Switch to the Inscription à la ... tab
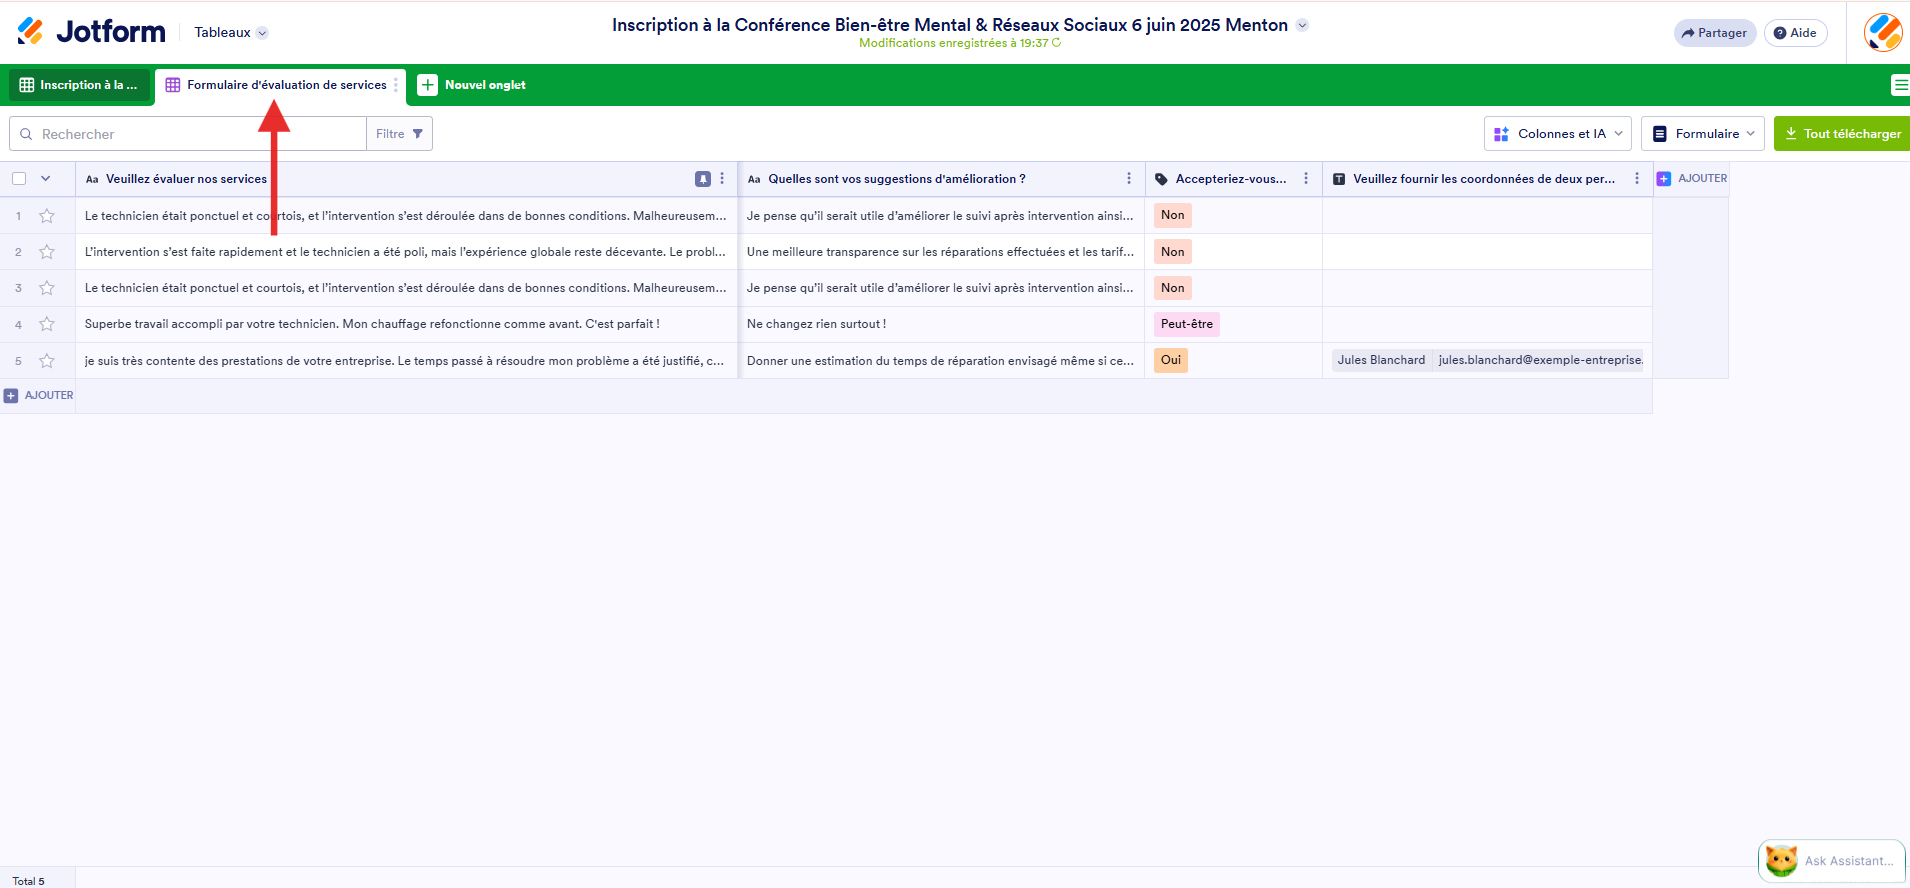This screenshot has width=1910, height=888. click(x=80, y=85)
